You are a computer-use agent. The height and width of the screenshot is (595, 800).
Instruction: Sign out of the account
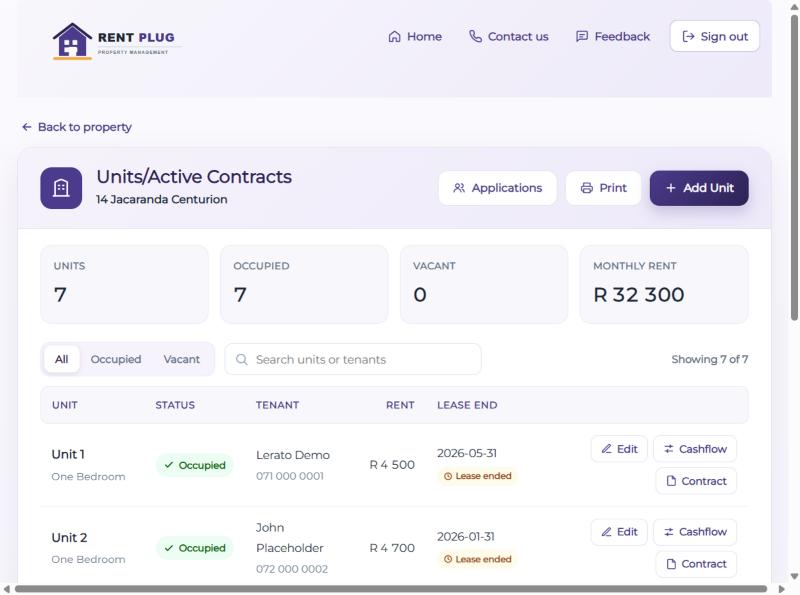click(x=714, y=36)
